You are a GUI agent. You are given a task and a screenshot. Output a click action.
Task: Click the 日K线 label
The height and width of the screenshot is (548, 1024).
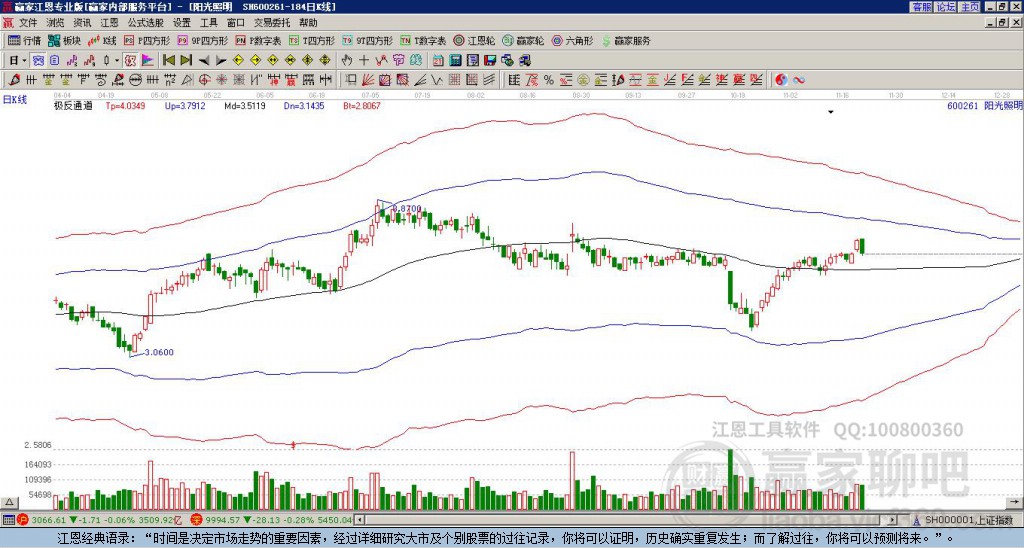point(15,99)
